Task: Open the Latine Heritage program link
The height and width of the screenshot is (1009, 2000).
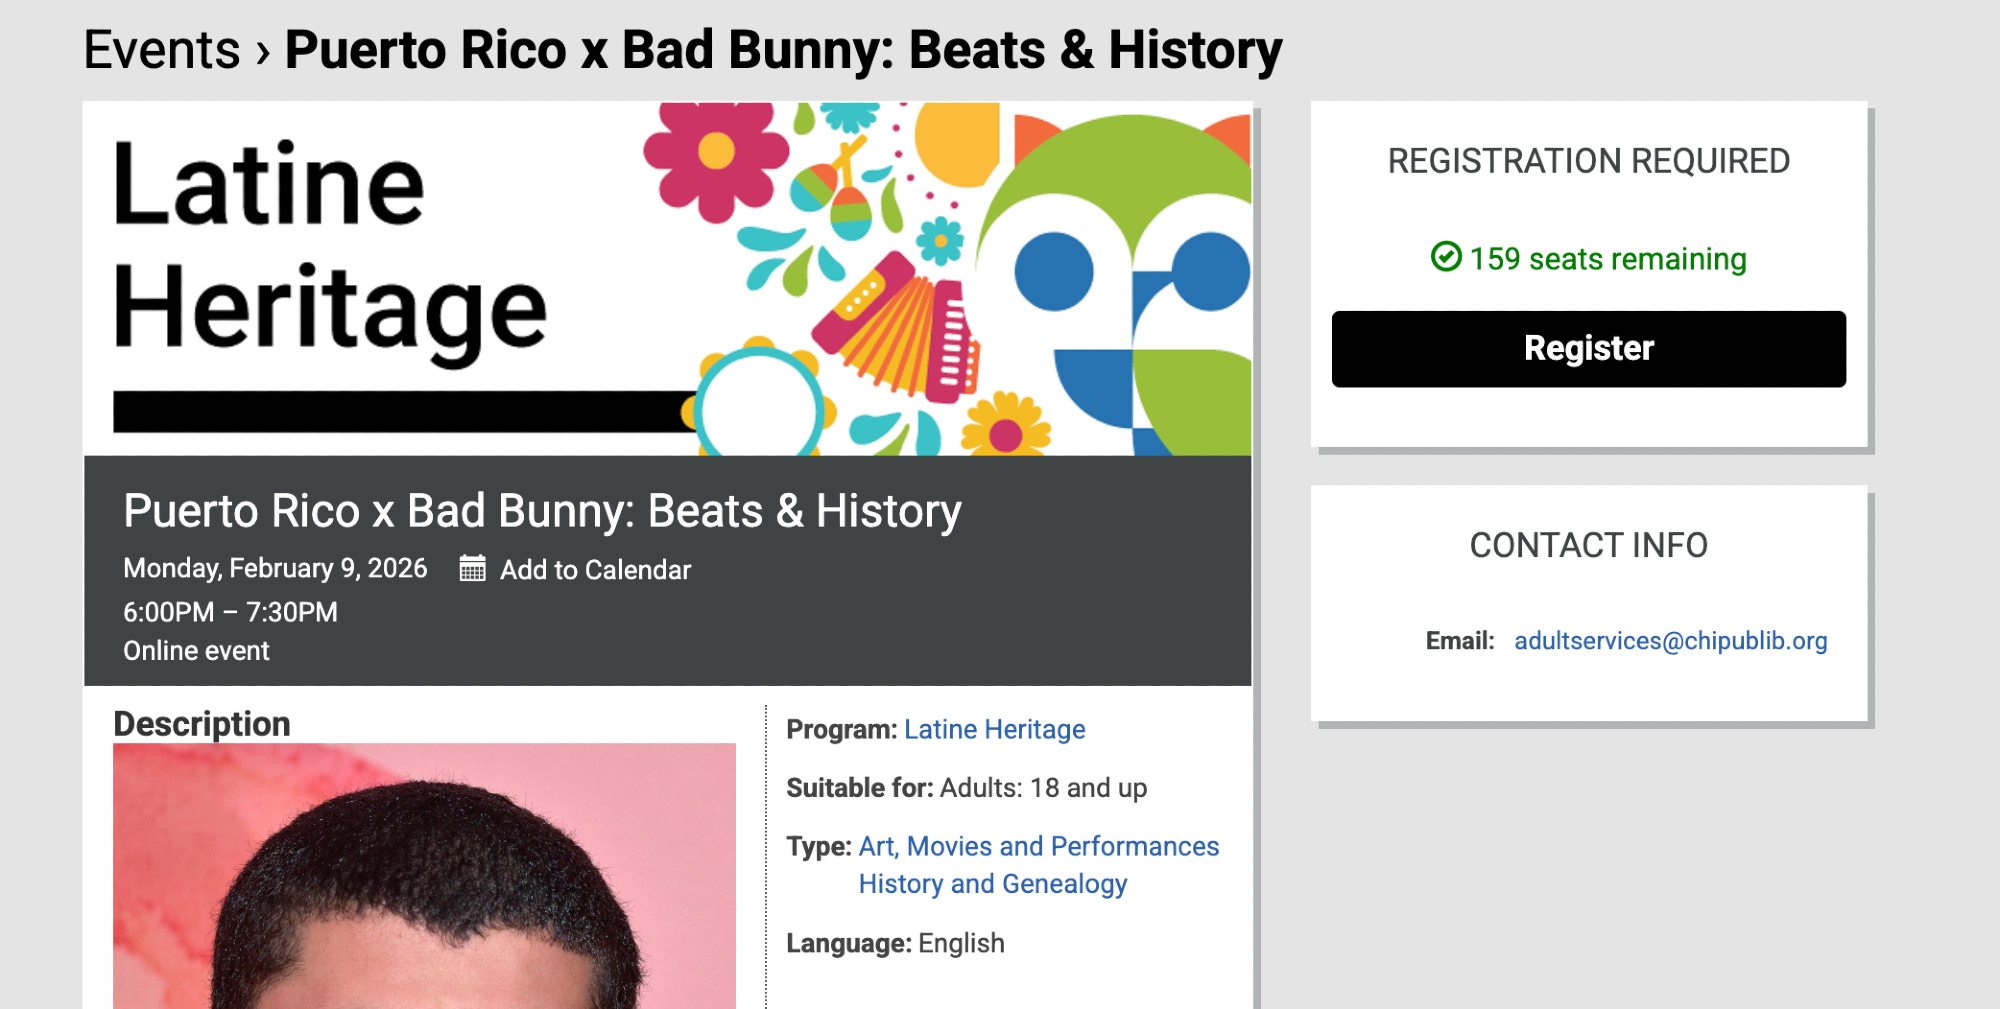Action: pyautogui.click(x=994, y=730)
